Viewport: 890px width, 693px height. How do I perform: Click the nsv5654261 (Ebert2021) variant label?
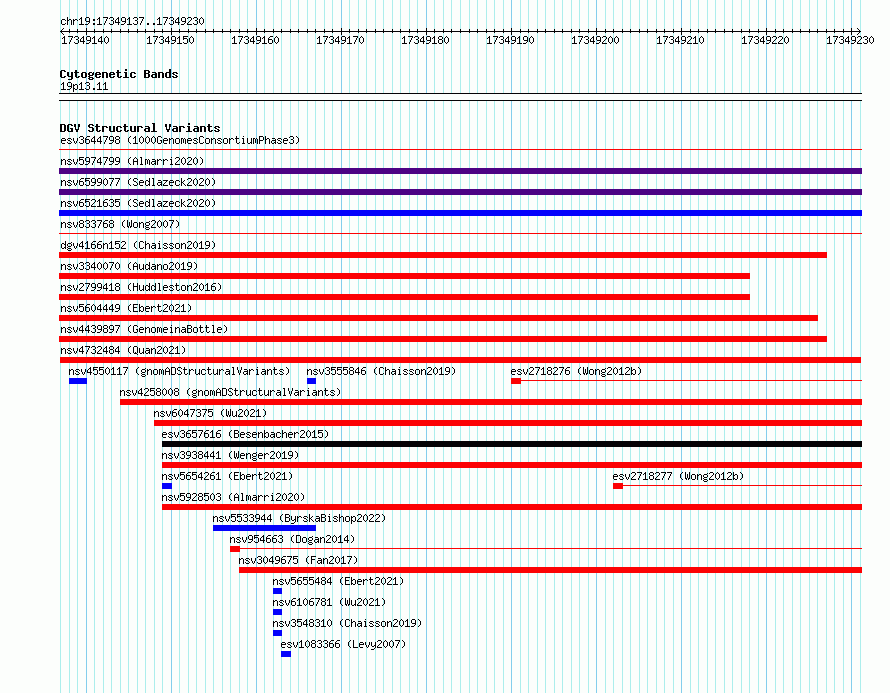[x=227, y=476]
